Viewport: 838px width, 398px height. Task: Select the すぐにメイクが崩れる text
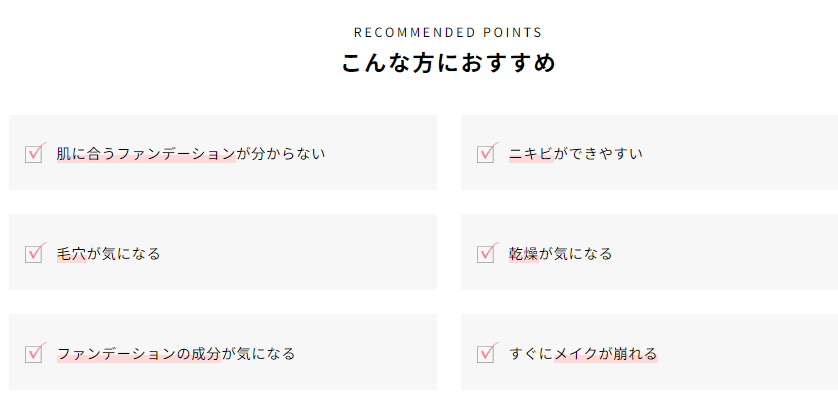(x=583, y=354)
